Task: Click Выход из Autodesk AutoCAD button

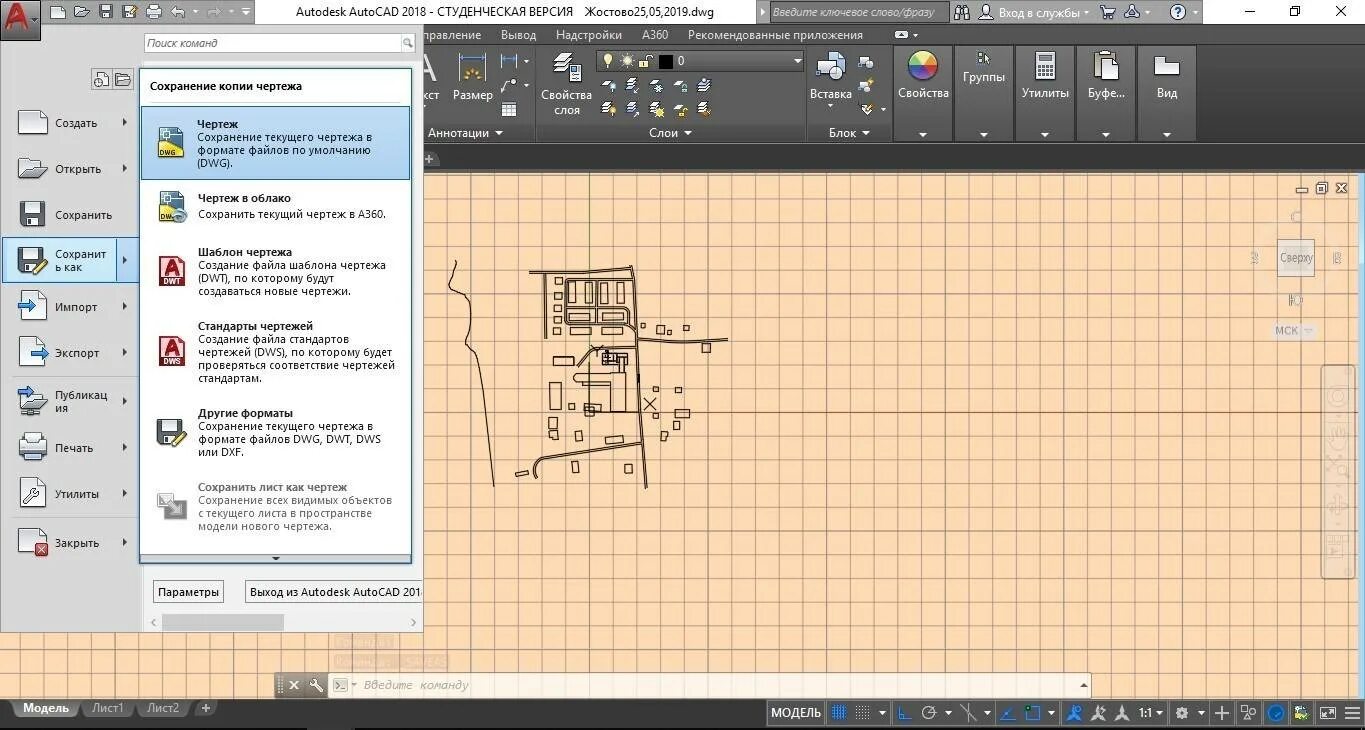Action: 333,592
